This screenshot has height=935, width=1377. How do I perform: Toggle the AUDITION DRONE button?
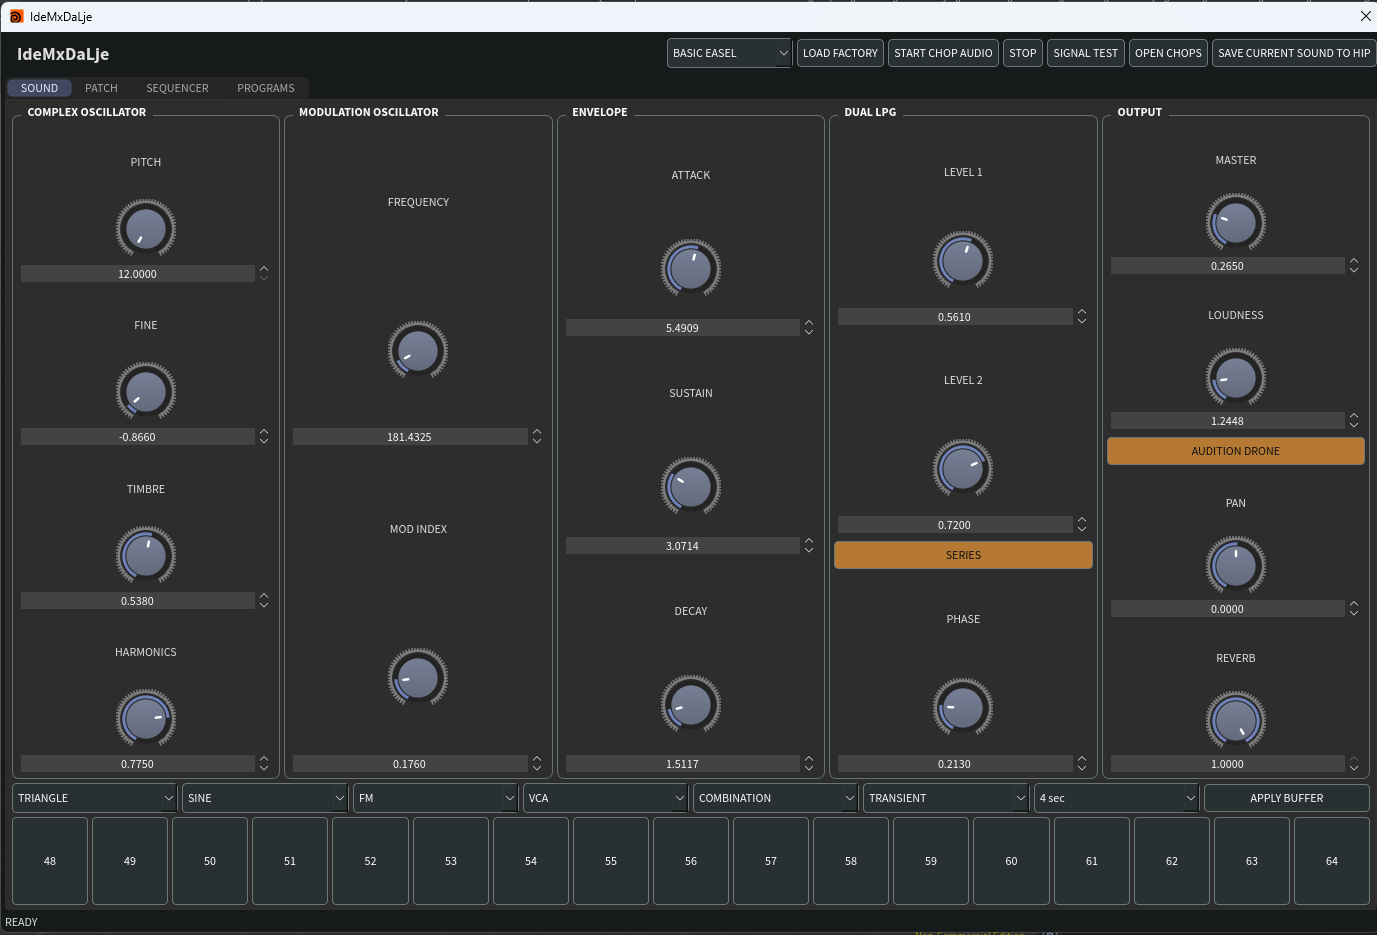(1235, 451)
